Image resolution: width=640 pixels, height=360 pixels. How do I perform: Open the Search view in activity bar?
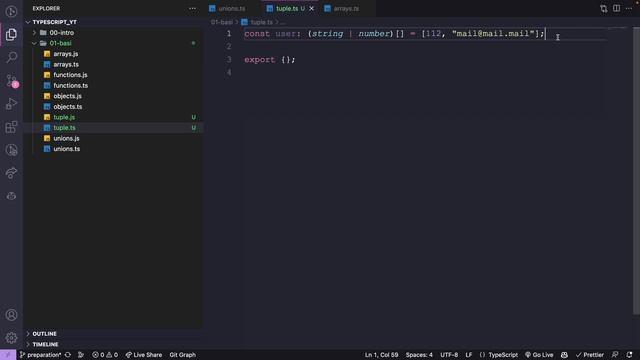(11, 57)
